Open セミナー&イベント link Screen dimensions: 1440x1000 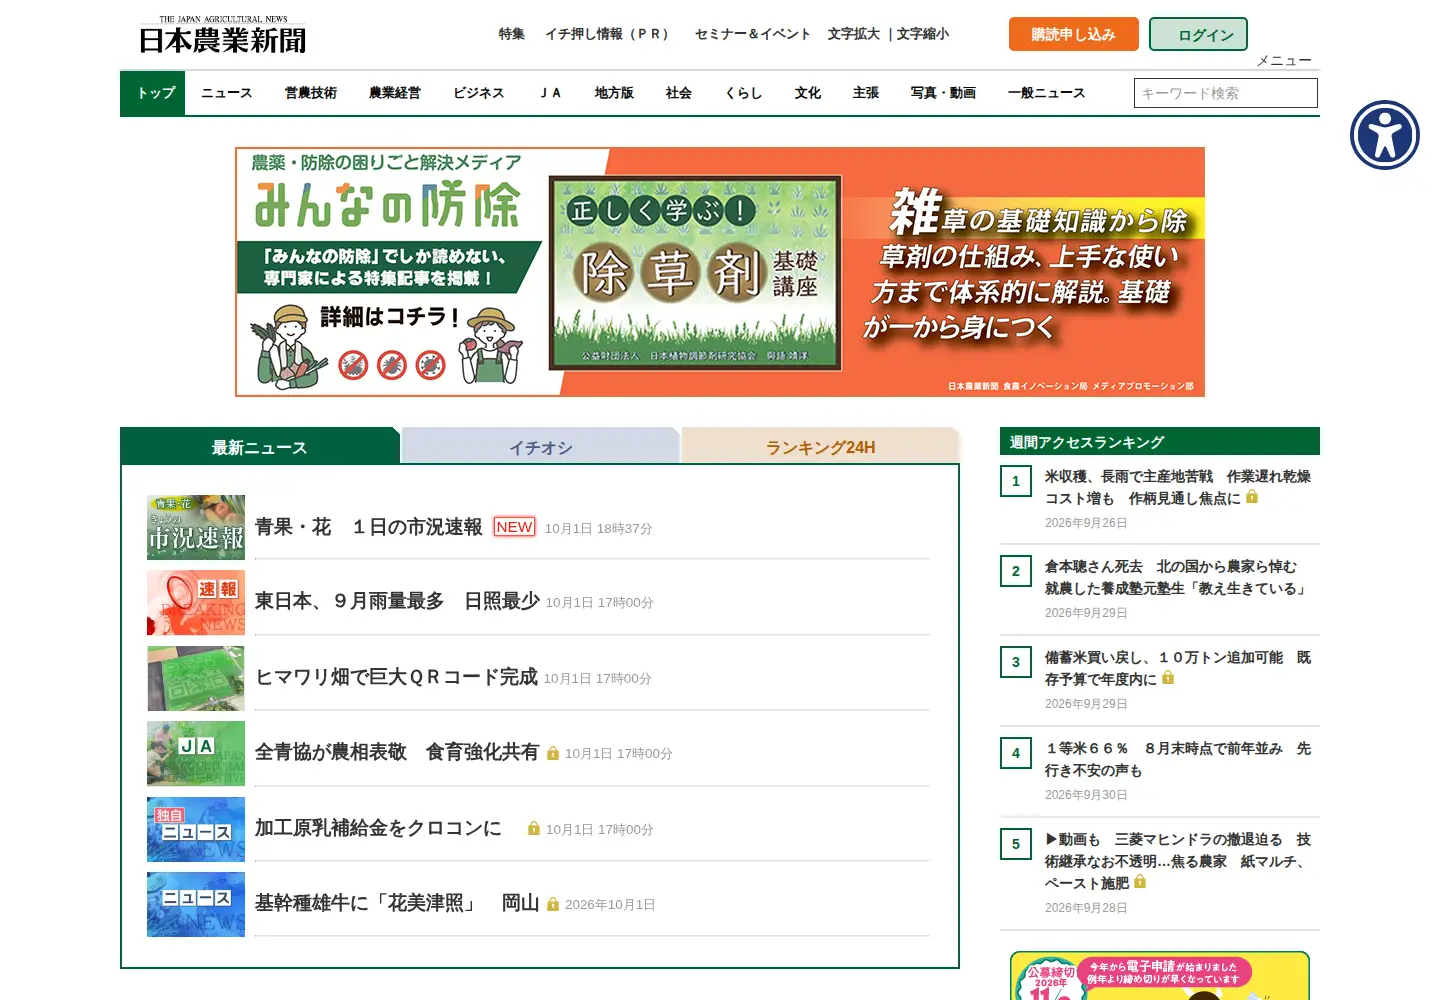click(x=753, y=34)
